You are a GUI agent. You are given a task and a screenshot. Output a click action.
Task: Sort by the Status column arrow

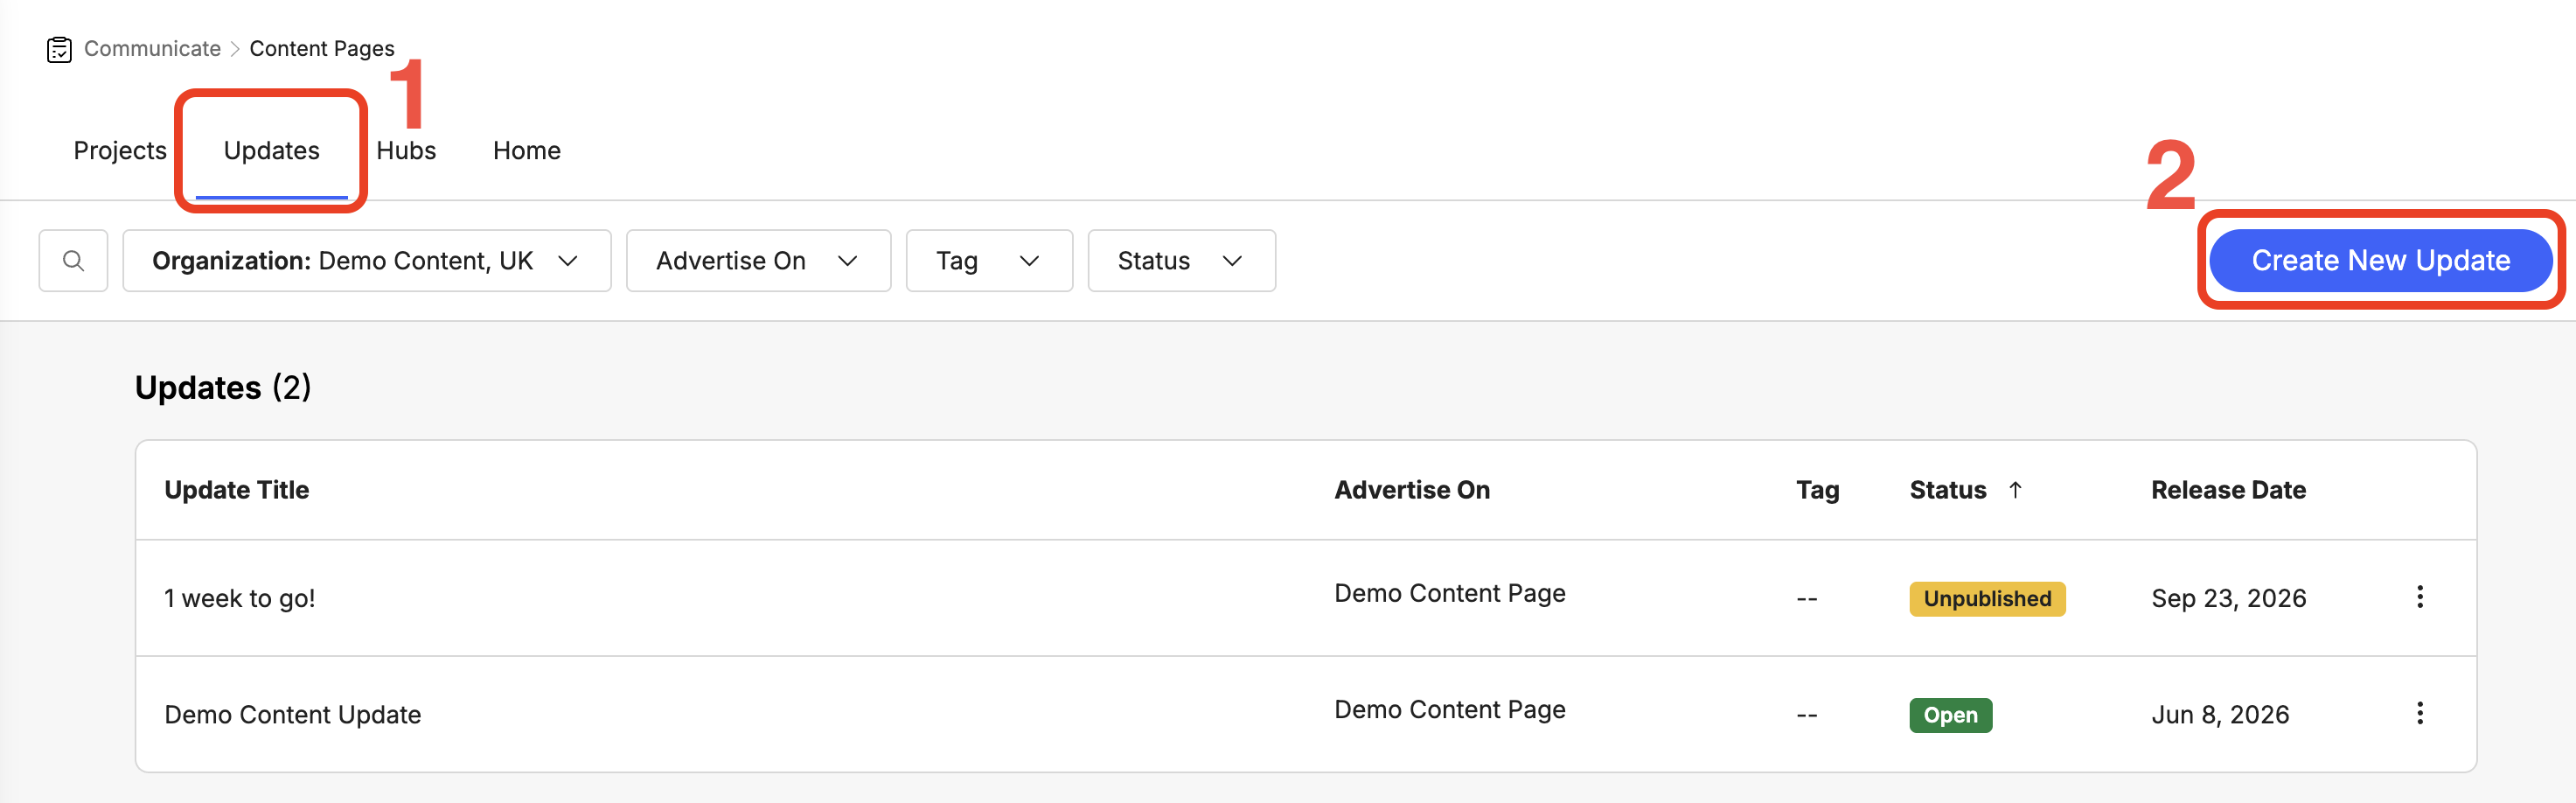[x=2015, y=490]
